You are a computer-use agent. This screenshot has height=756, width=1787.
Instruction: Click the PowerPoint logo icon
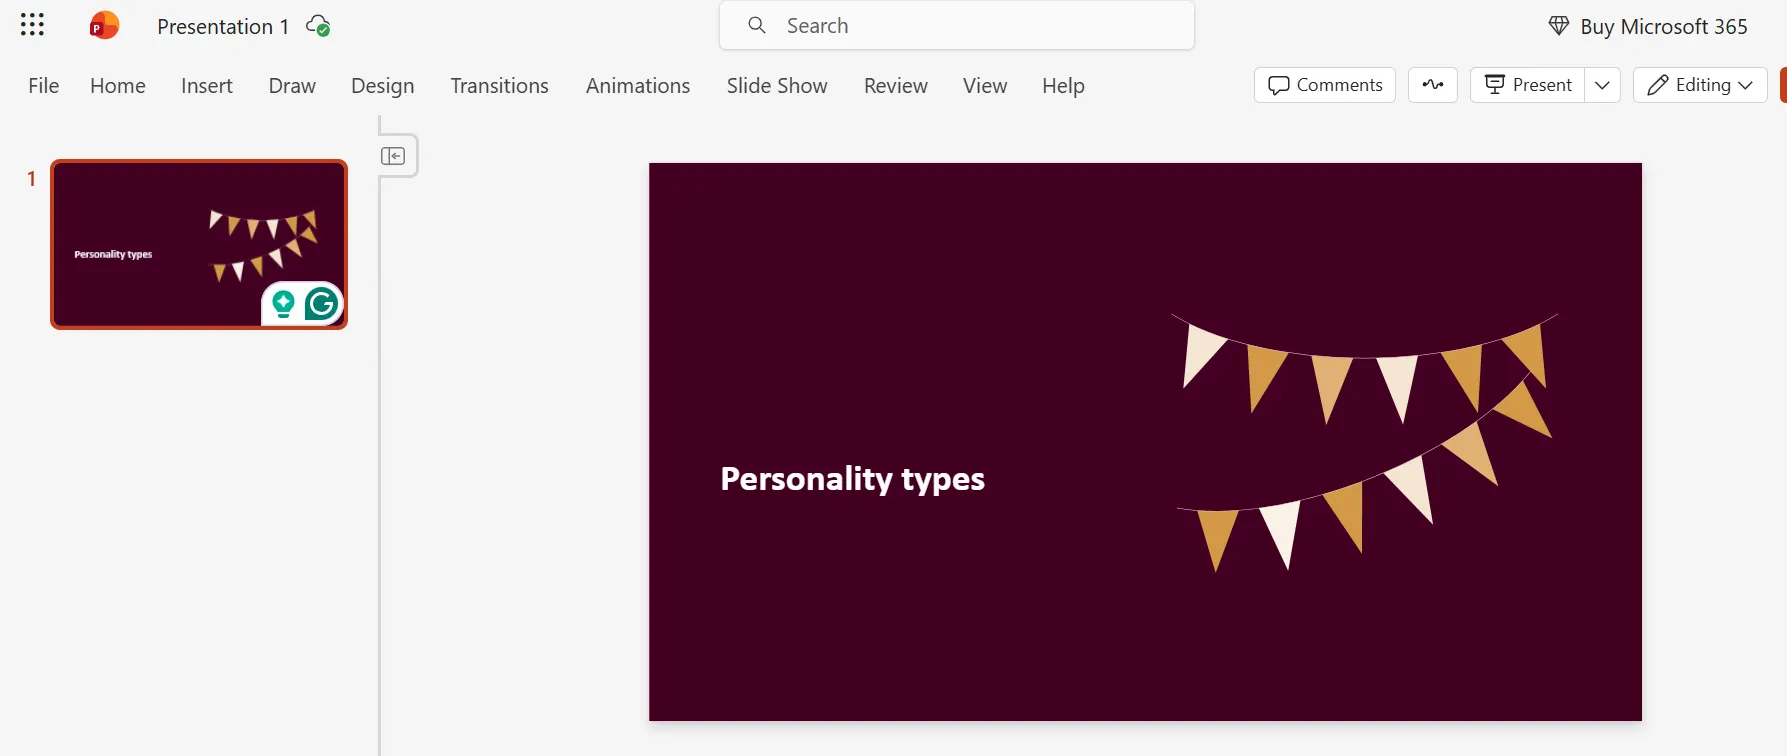[x=104, y=25]
